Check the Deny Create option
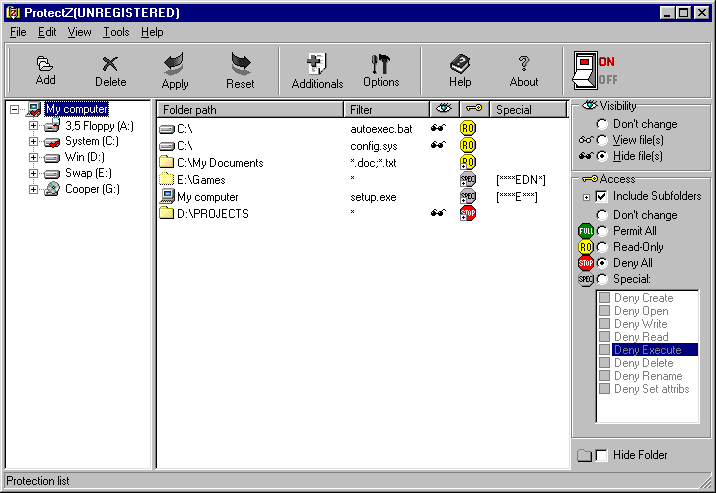Viewport: 716px width, 493px height. (x=605, y=298)
